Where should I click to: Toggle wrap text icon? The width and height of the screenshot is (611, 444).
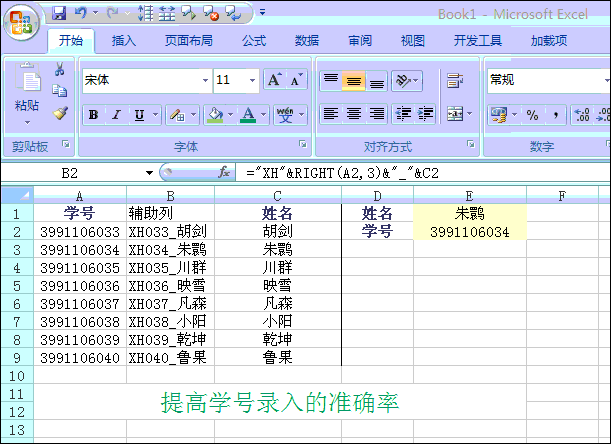pyautogui.click(x=455, y=81)
